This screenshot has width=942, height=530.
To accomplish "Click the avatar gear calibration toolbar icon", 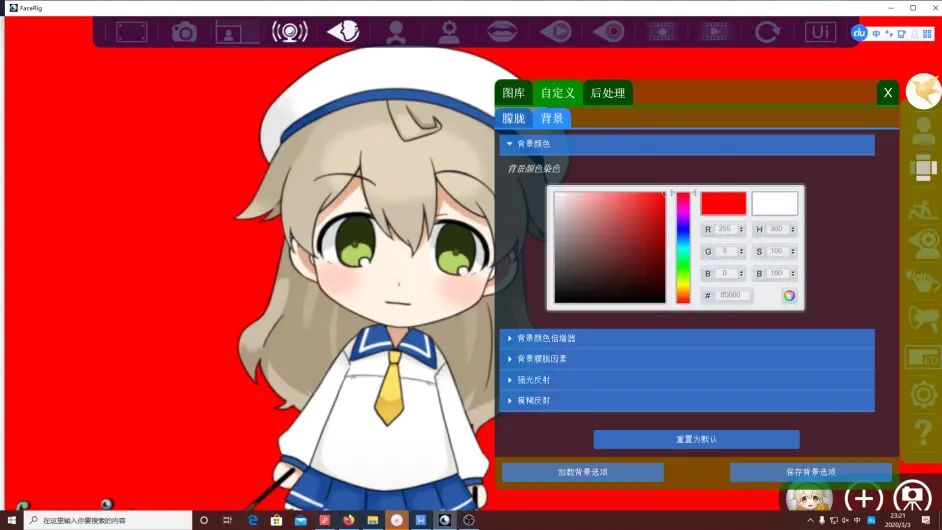I will [x=448, y=32].
